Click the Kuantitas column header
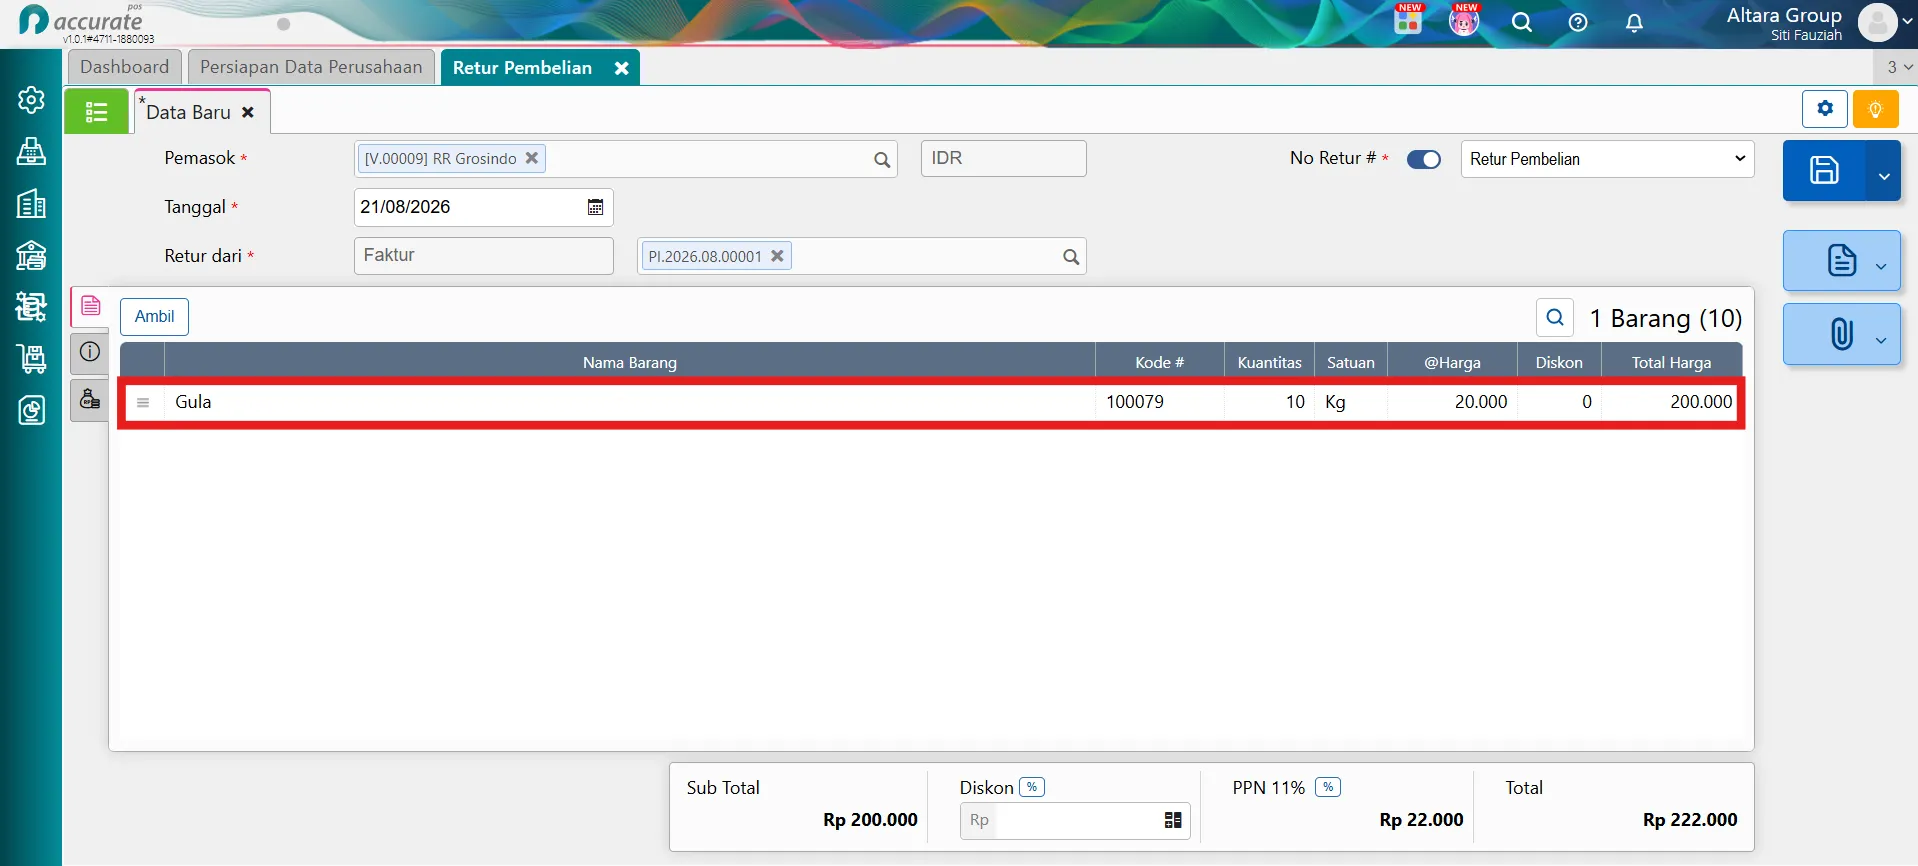1918x866 pixels. pyautogui.click(x=1269, y=362)
